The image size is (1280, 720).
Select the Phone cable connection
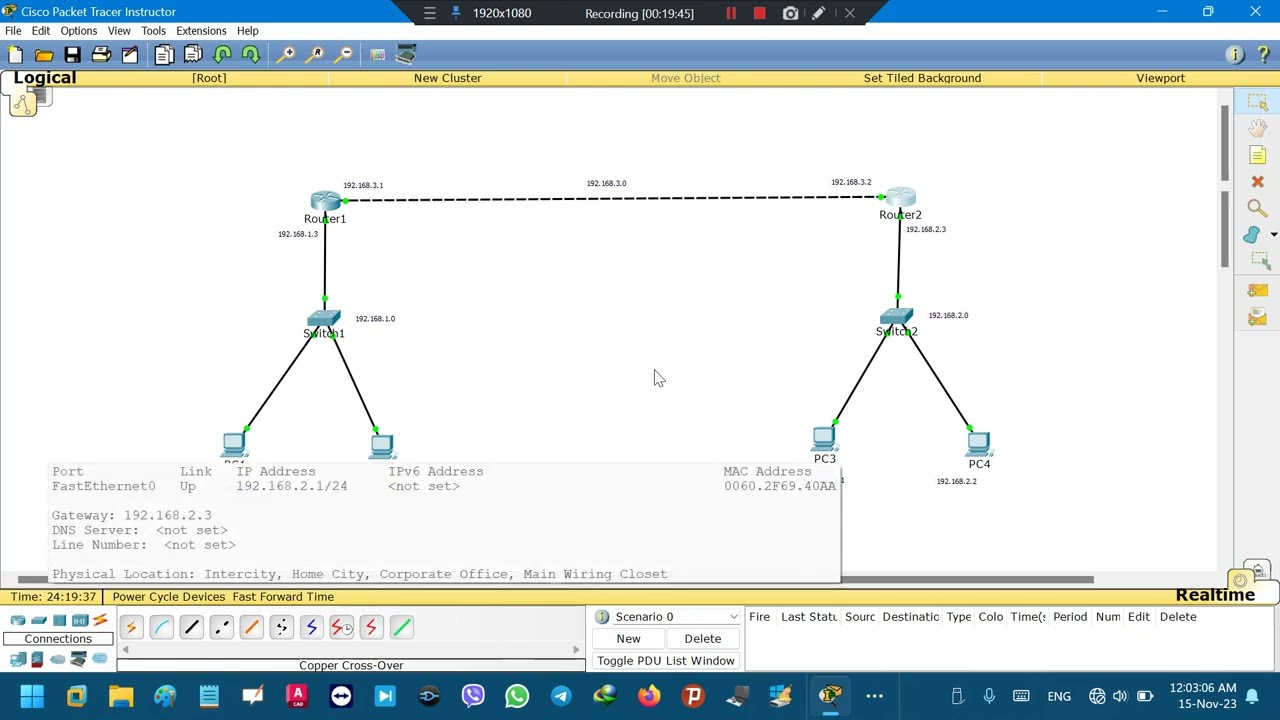(x=281, y=627)
